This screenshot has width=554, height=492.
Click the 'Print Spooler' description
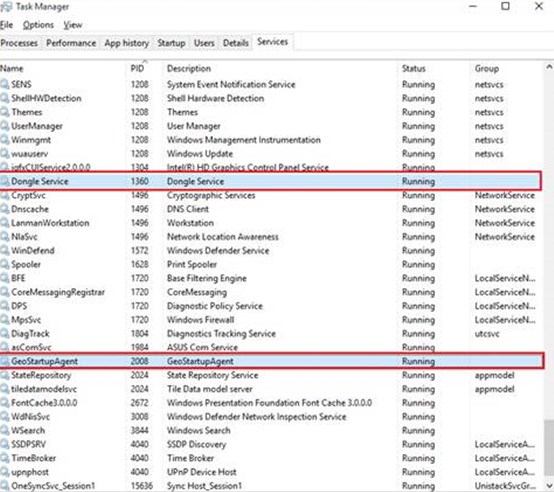point(192,264)
